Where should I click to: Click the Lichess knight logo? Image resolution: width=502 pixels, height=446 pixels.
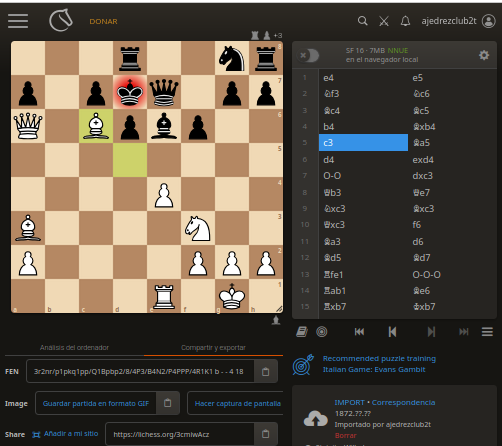61,20
